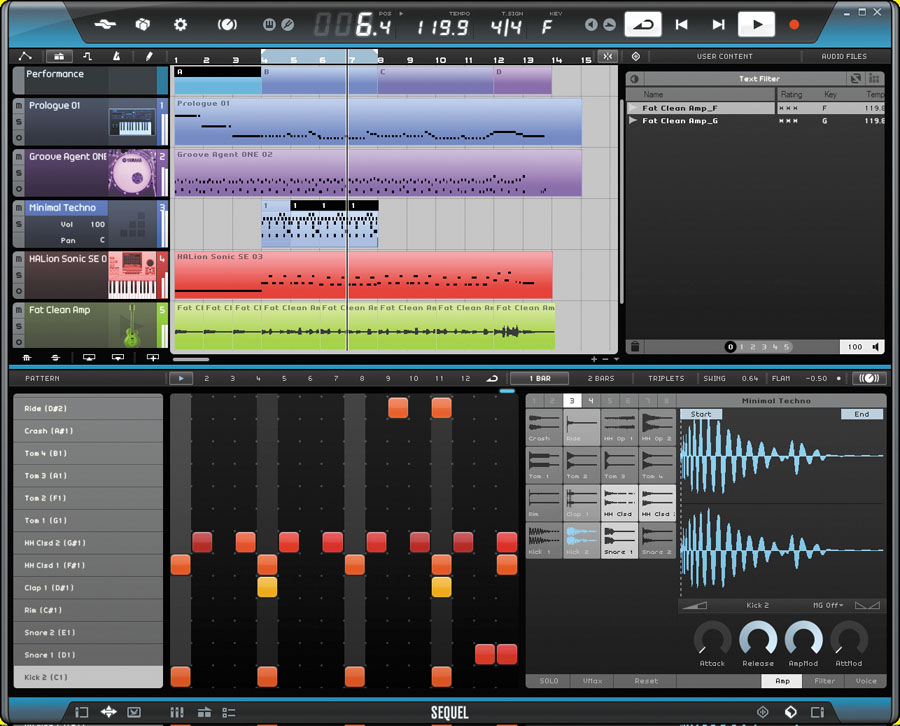The height and width of the screenshot is (726, 900).
Task: Preview the Fat Clean Amp_G file
Action: (633, 121)
